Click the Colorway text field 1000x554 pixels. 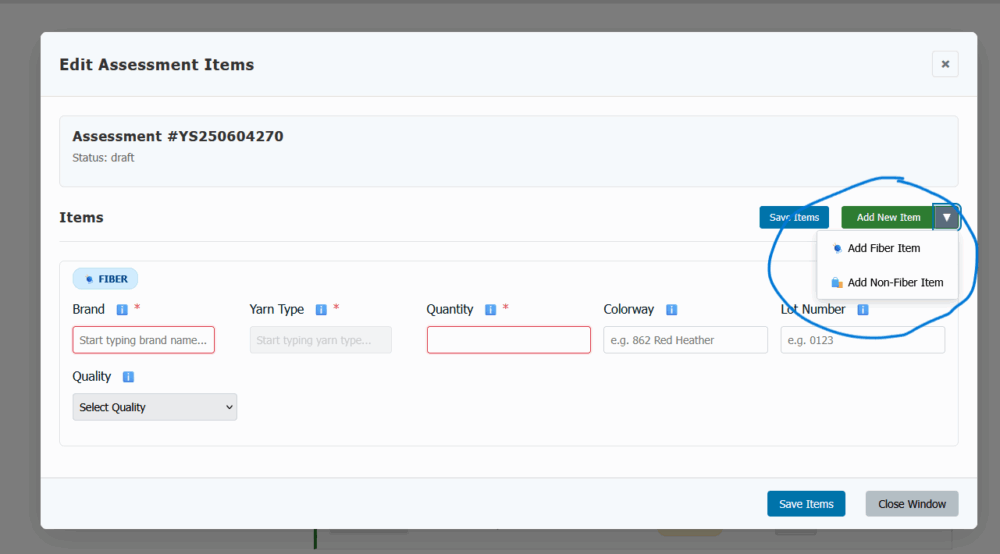coord(685,340)
